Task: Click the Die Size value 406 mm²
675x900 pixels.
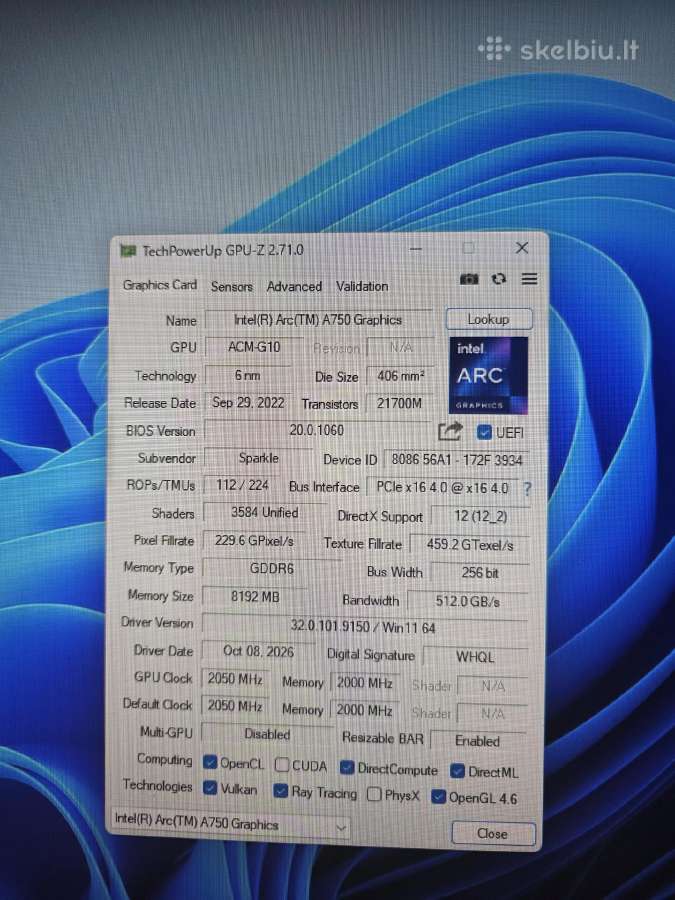Action: pos(400,376)
